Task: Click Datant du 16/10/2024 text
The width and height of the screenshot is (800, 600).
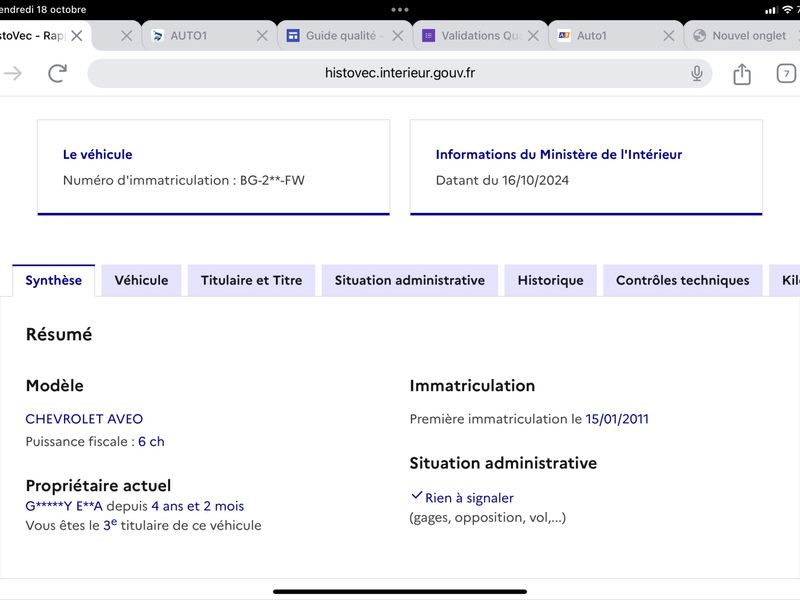Action: (x=502, y=180)
